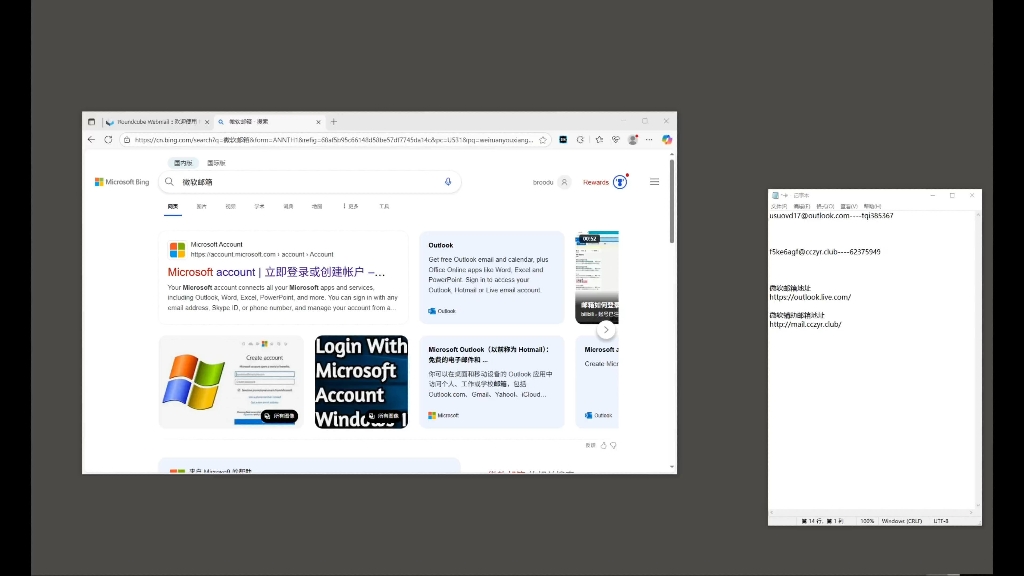Click the outlook.com account line in Notepad
Image resolution: width=1024 pixels, height=576 pixels.
point(831,216)
